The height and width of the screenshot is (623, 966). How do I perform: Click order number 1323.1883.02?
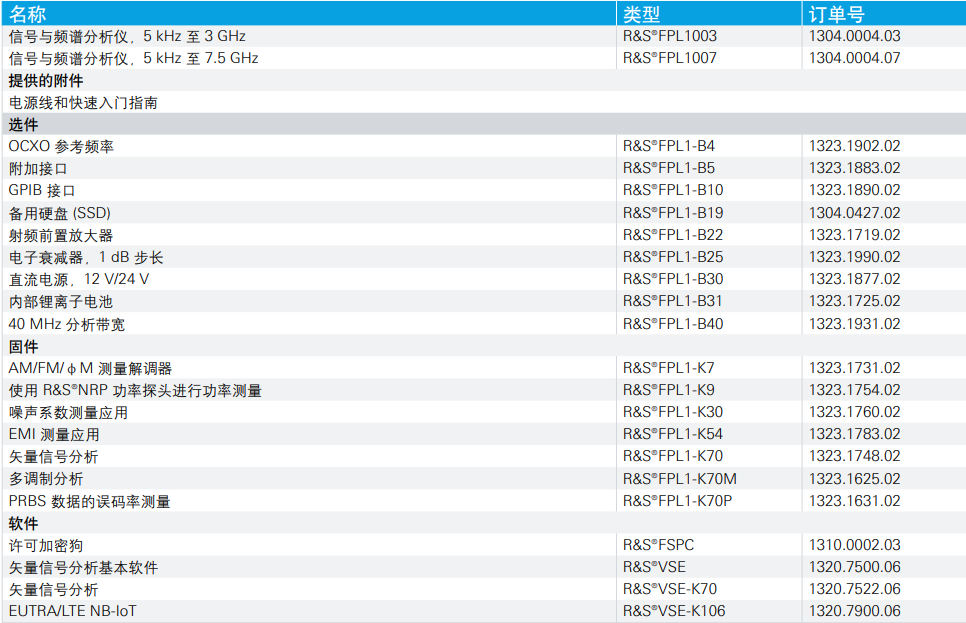854,169
